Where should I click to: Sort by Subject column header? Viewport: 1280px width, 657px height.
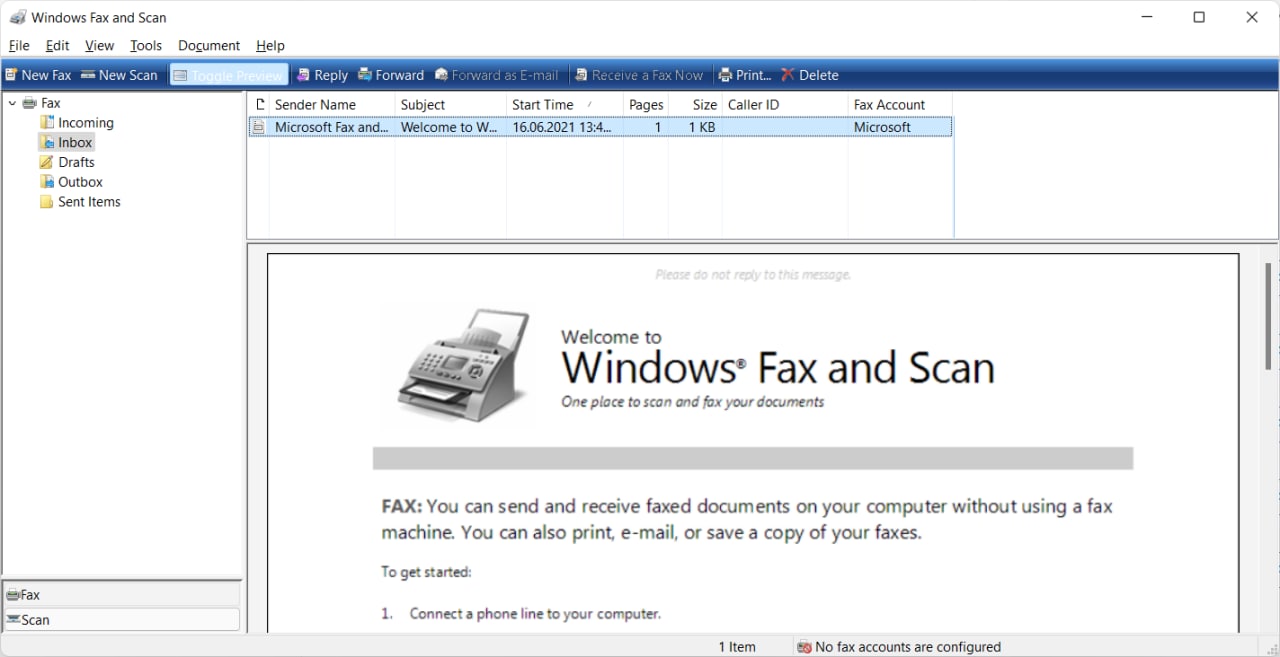451,105
